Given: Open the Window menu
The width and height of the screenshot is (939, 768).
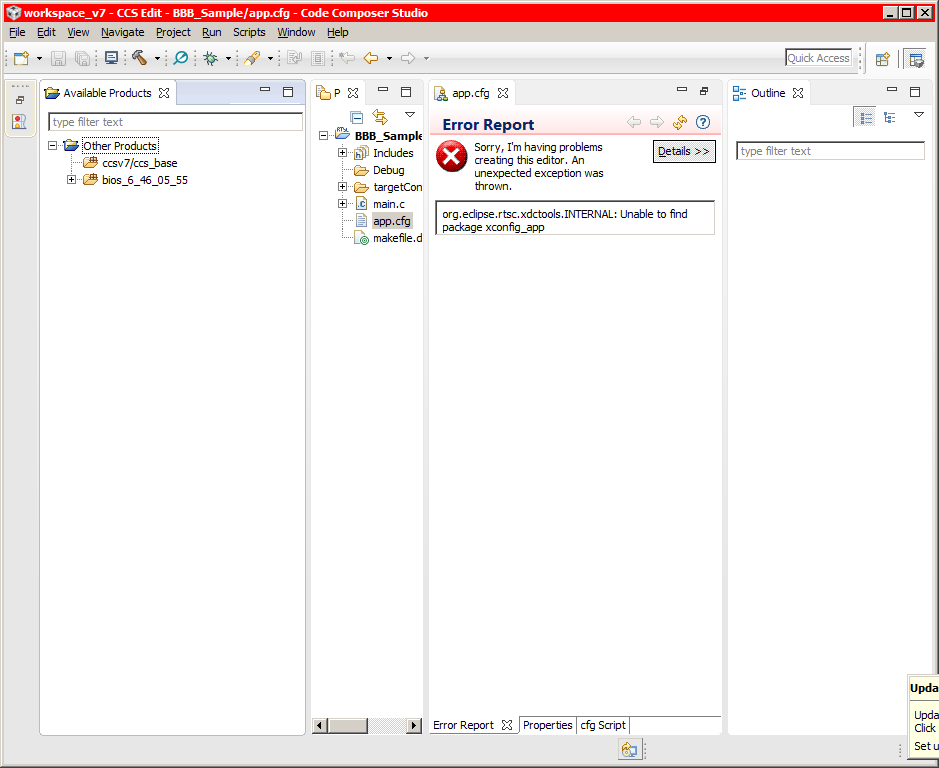Looking at the screenshot, I should [x=296, y=32].
